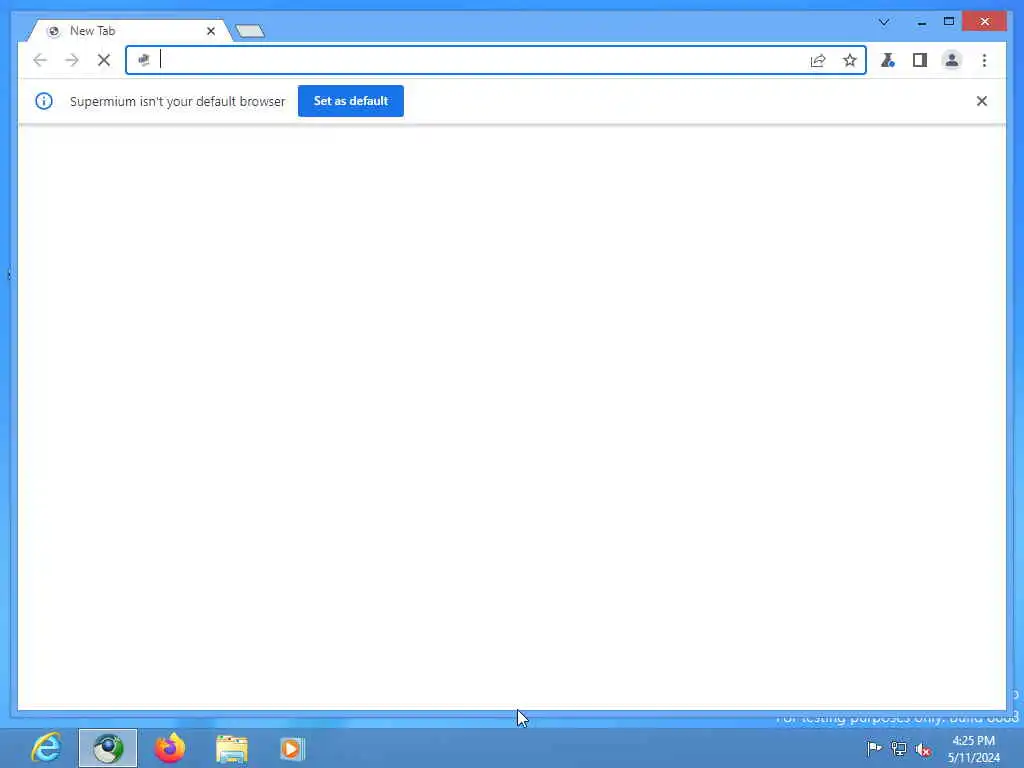Stop loading the page

click(104, 60)
